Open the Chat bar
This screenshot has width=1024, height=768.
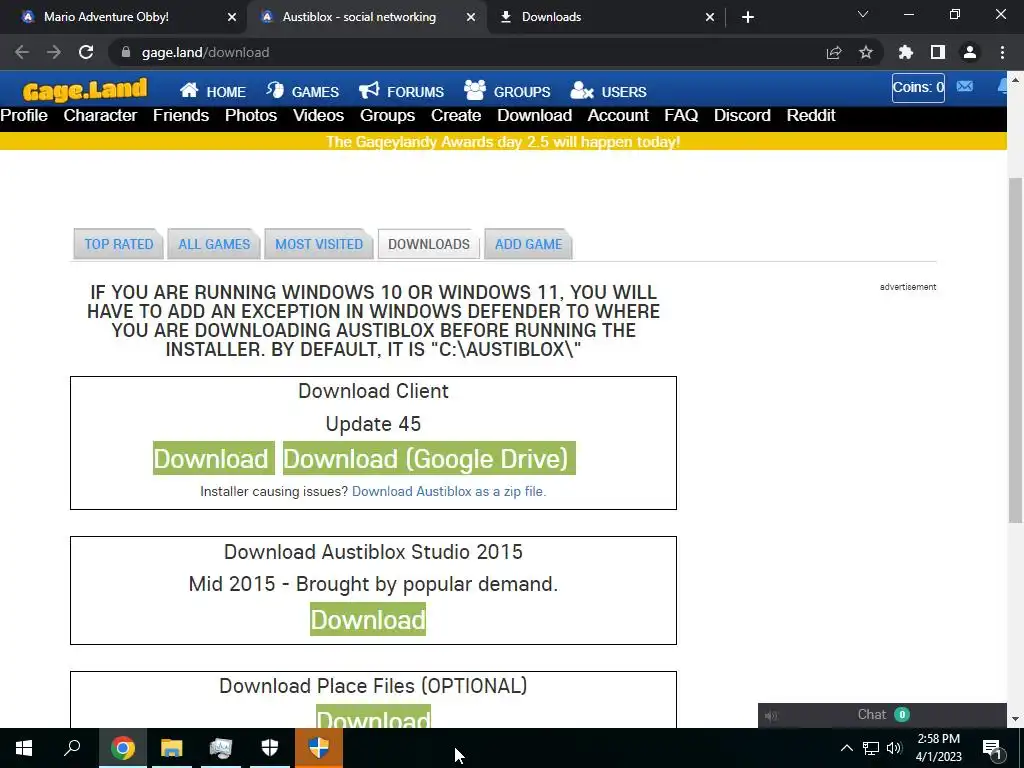pos(882,715)
